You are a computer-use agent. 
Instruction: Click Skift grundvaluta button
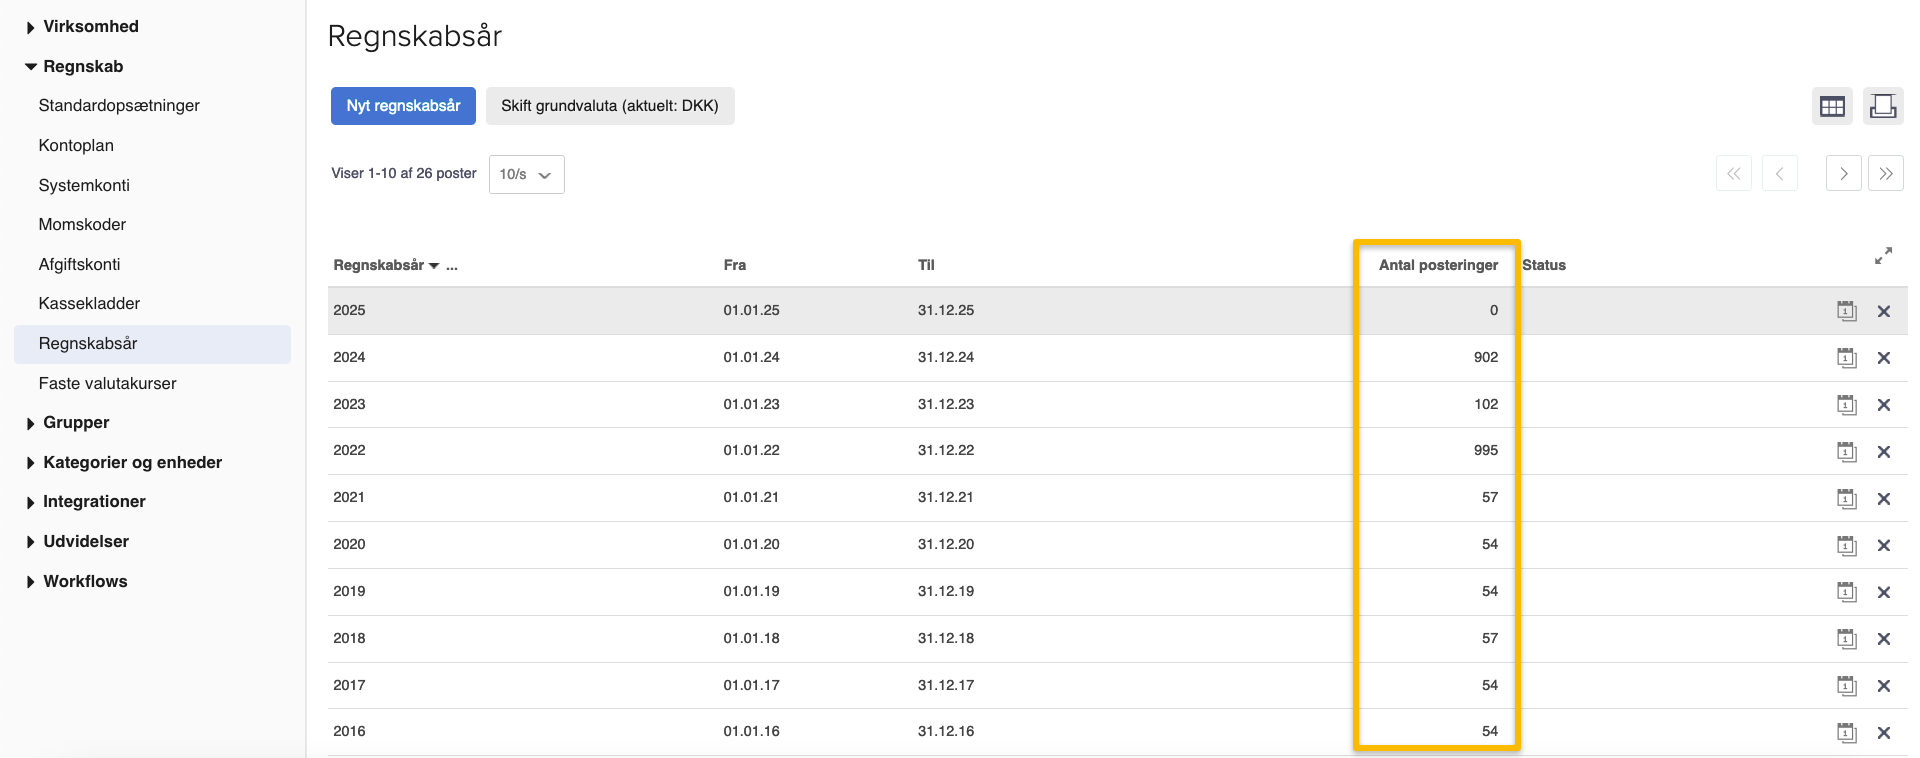point(609,106)
